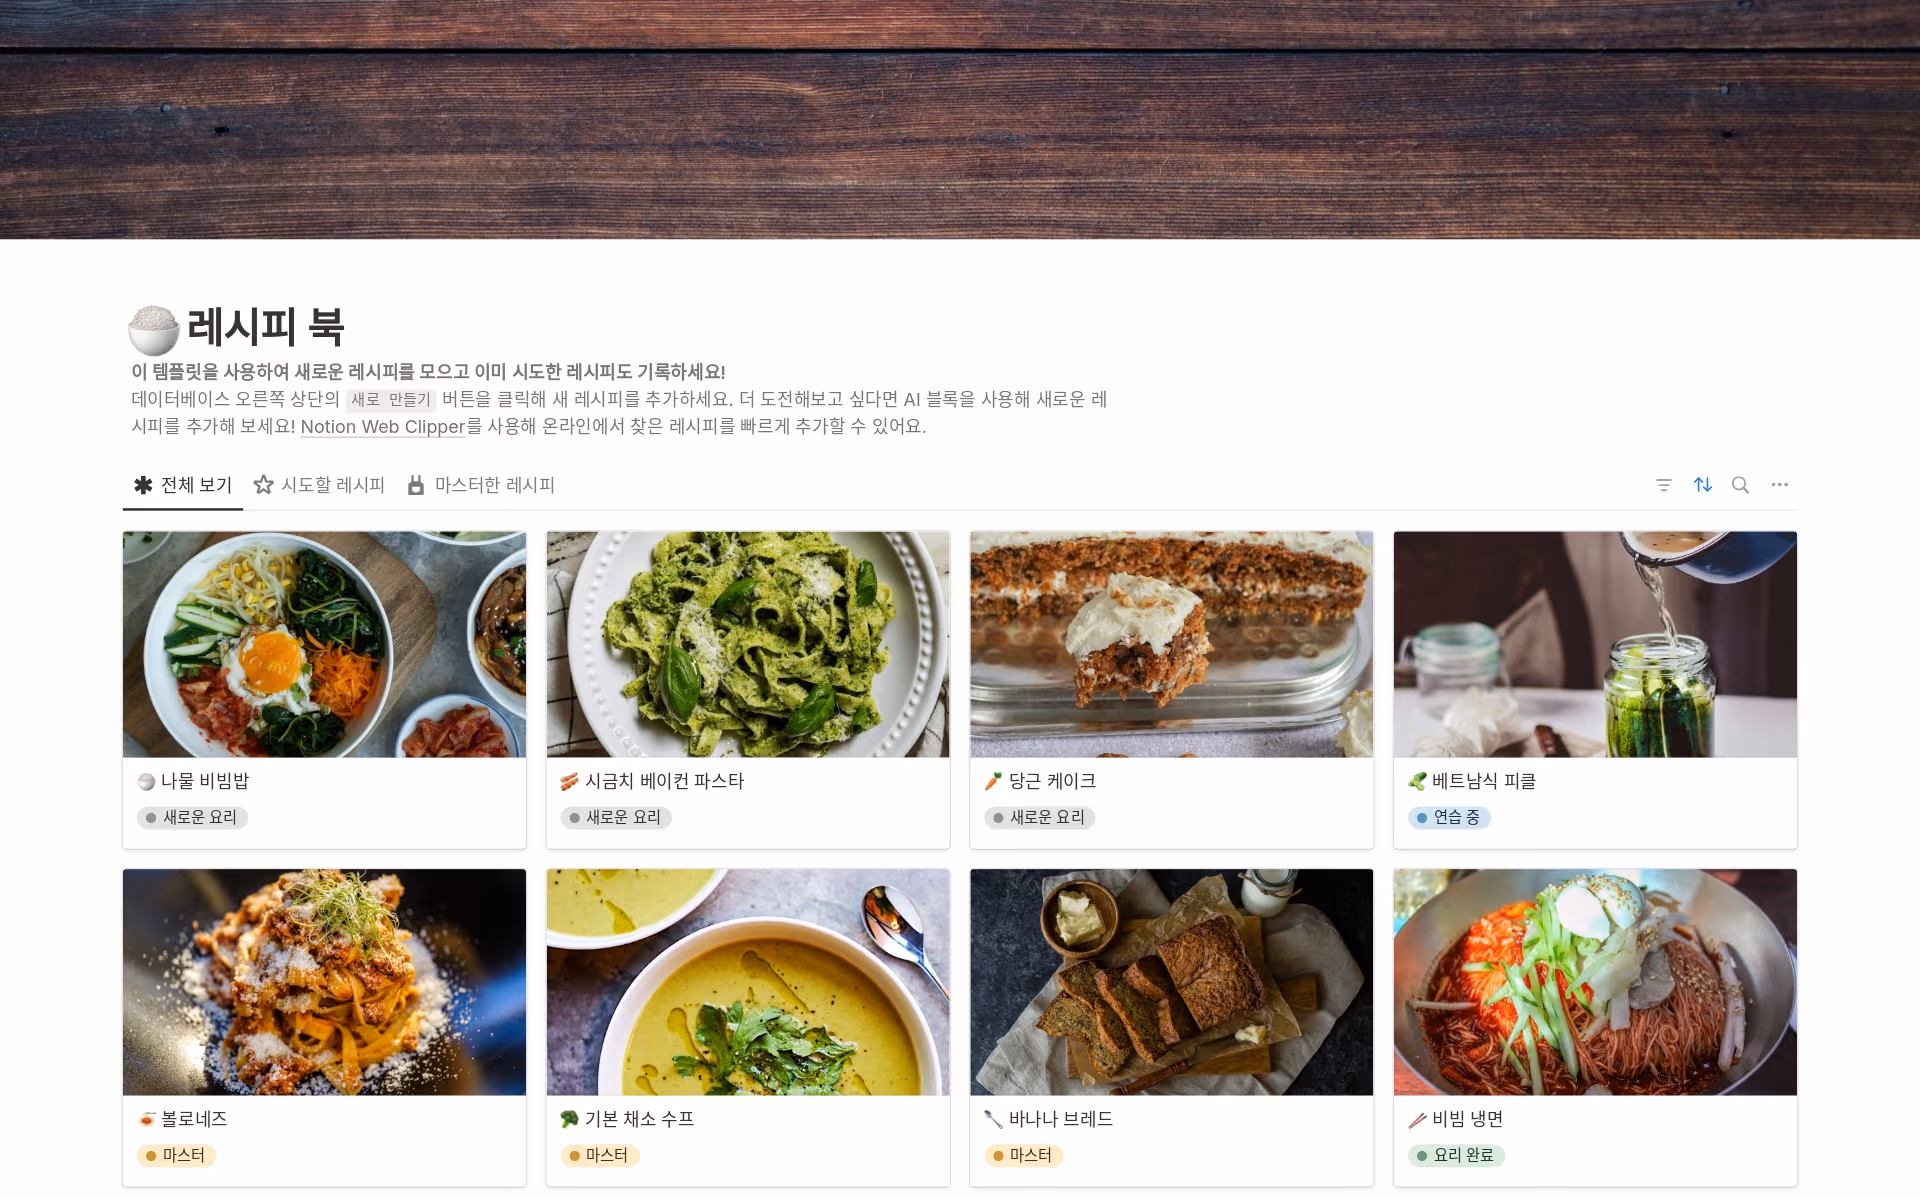Switch to the 마스터한 레시피 tab
This screenshot has width=1920, height=1199.
[481, 485]
